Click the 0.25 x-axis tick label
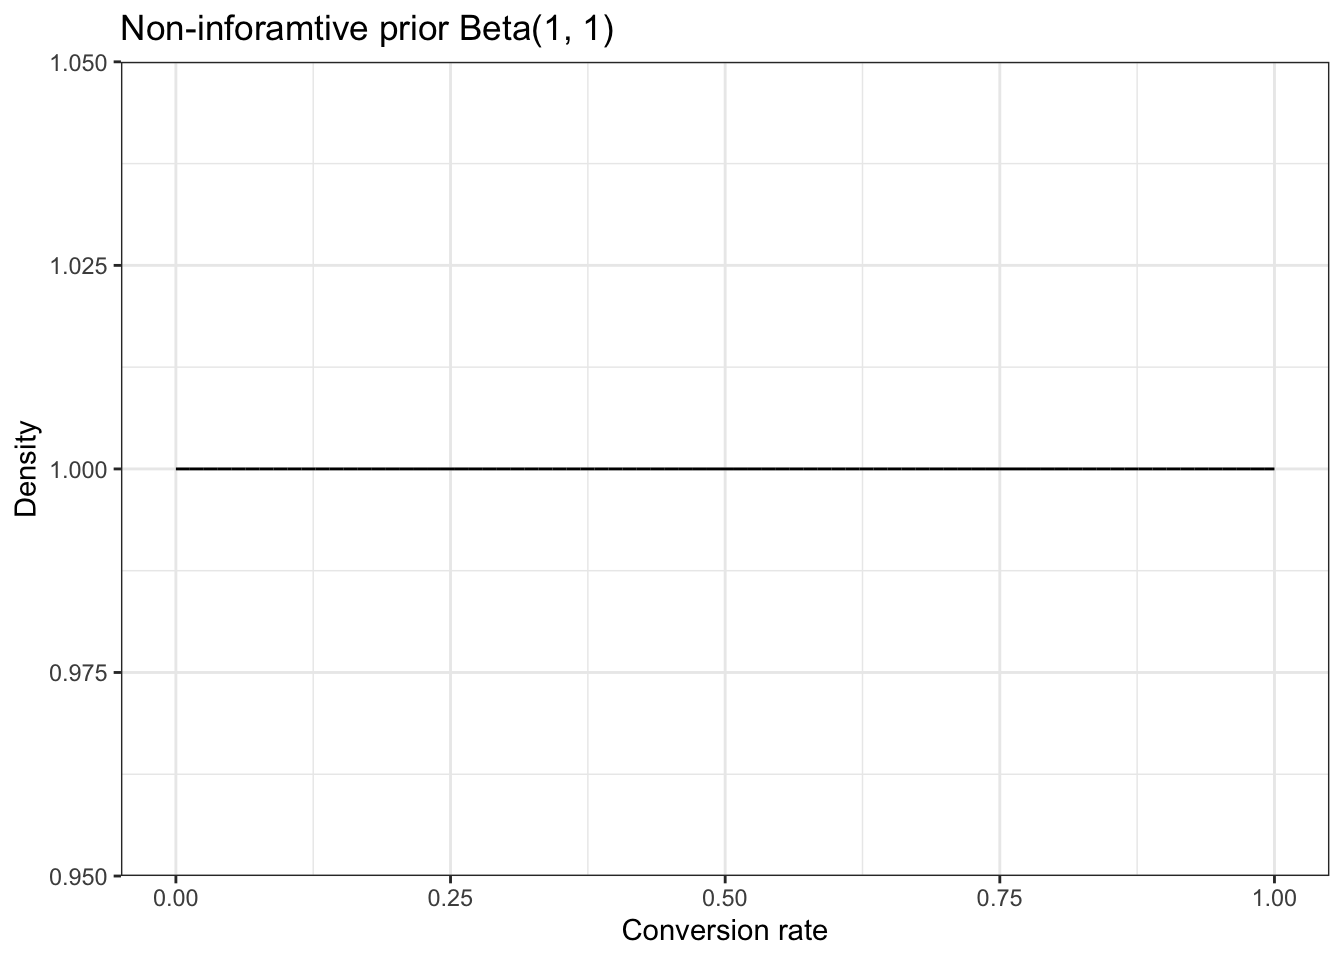The image size is (1344, 960). click(x=450, y=899)
